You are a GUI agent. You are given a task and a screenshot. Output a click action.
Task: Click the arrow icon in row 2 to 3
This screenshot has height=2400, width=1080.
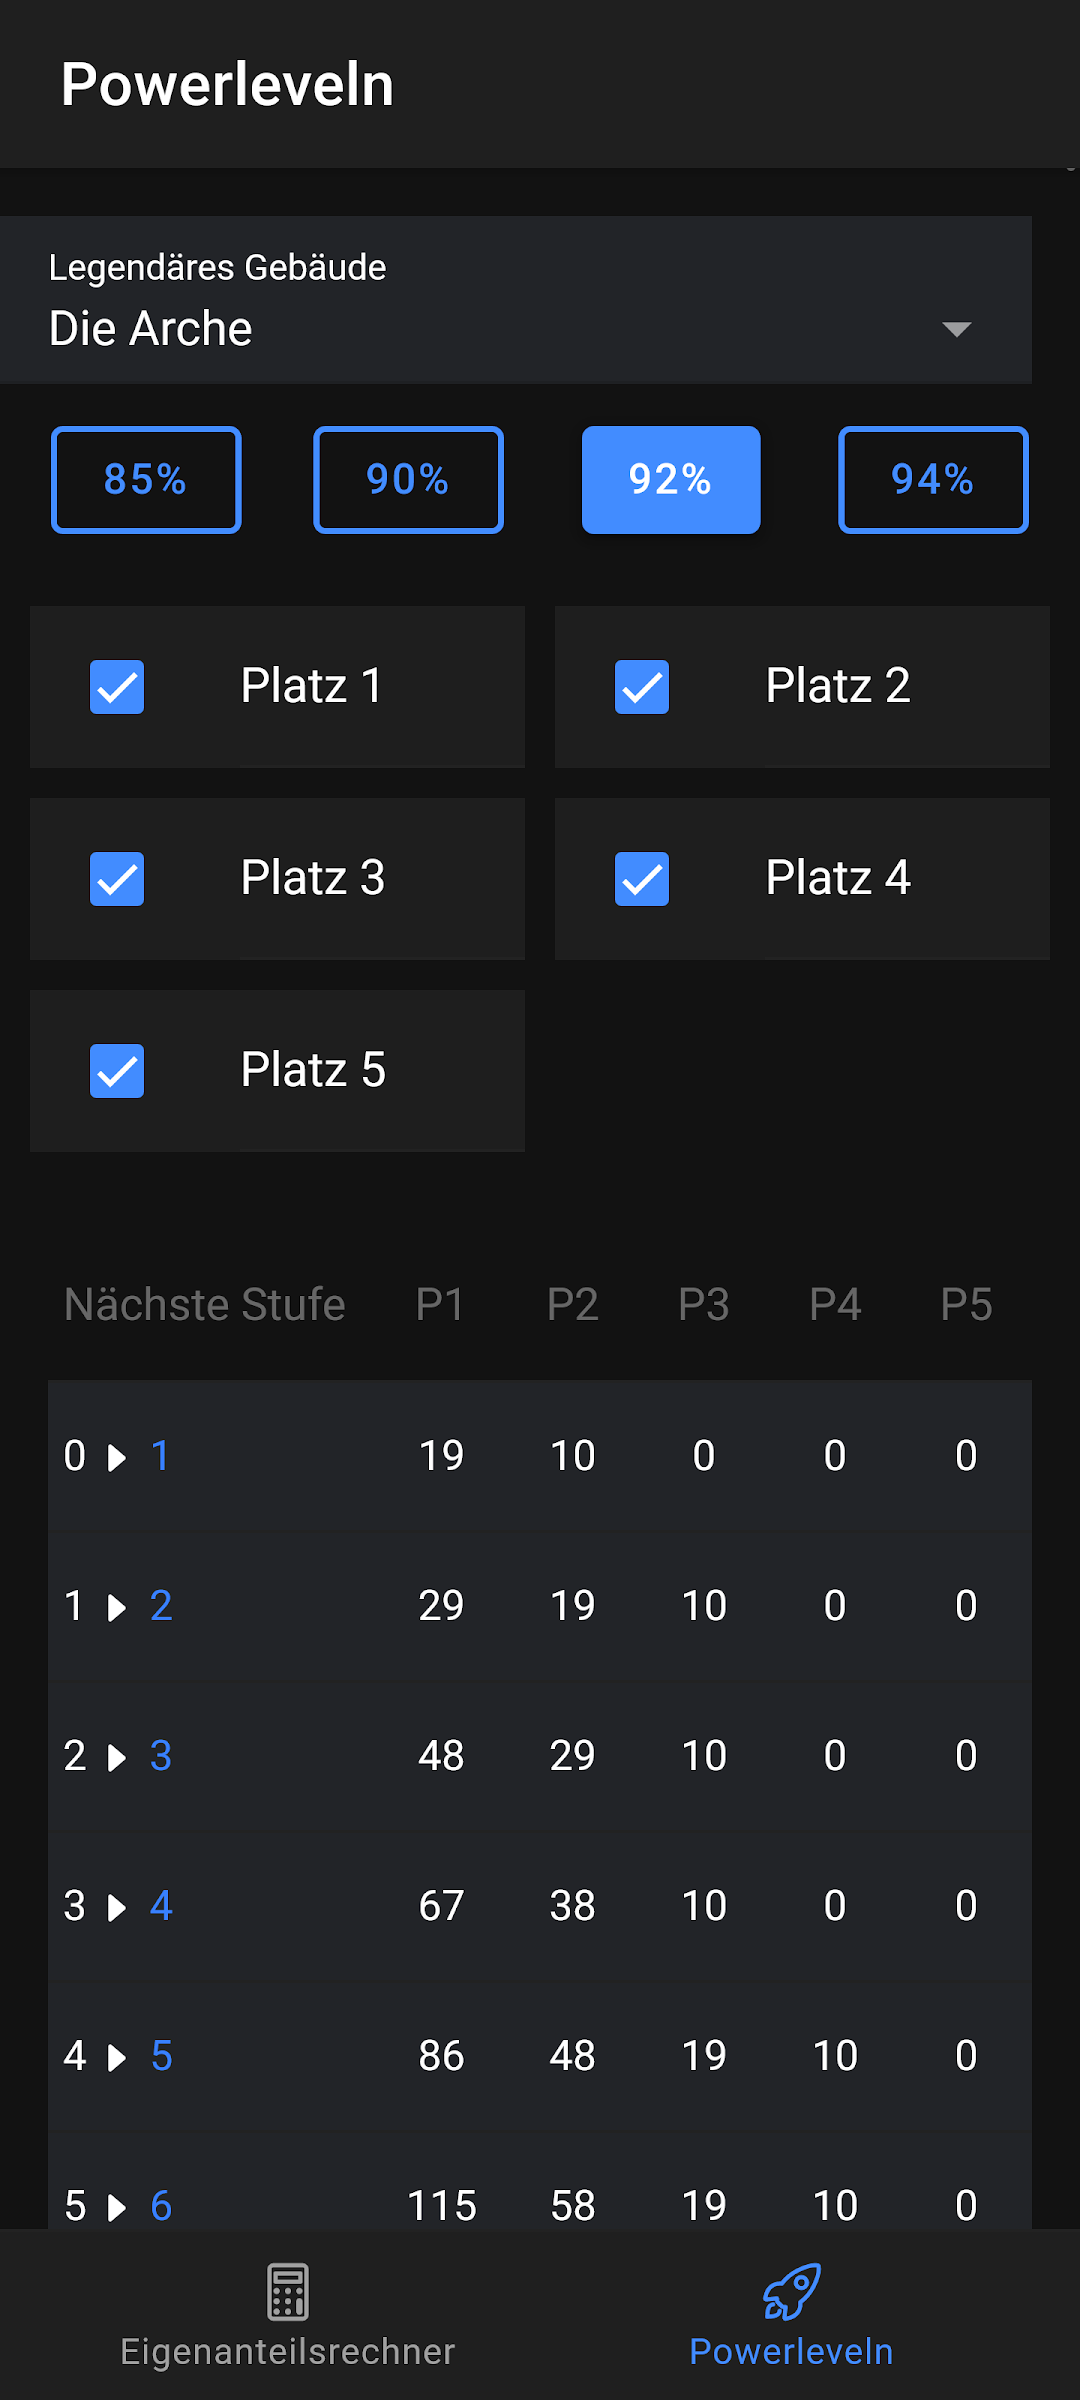coord(117,1757)
